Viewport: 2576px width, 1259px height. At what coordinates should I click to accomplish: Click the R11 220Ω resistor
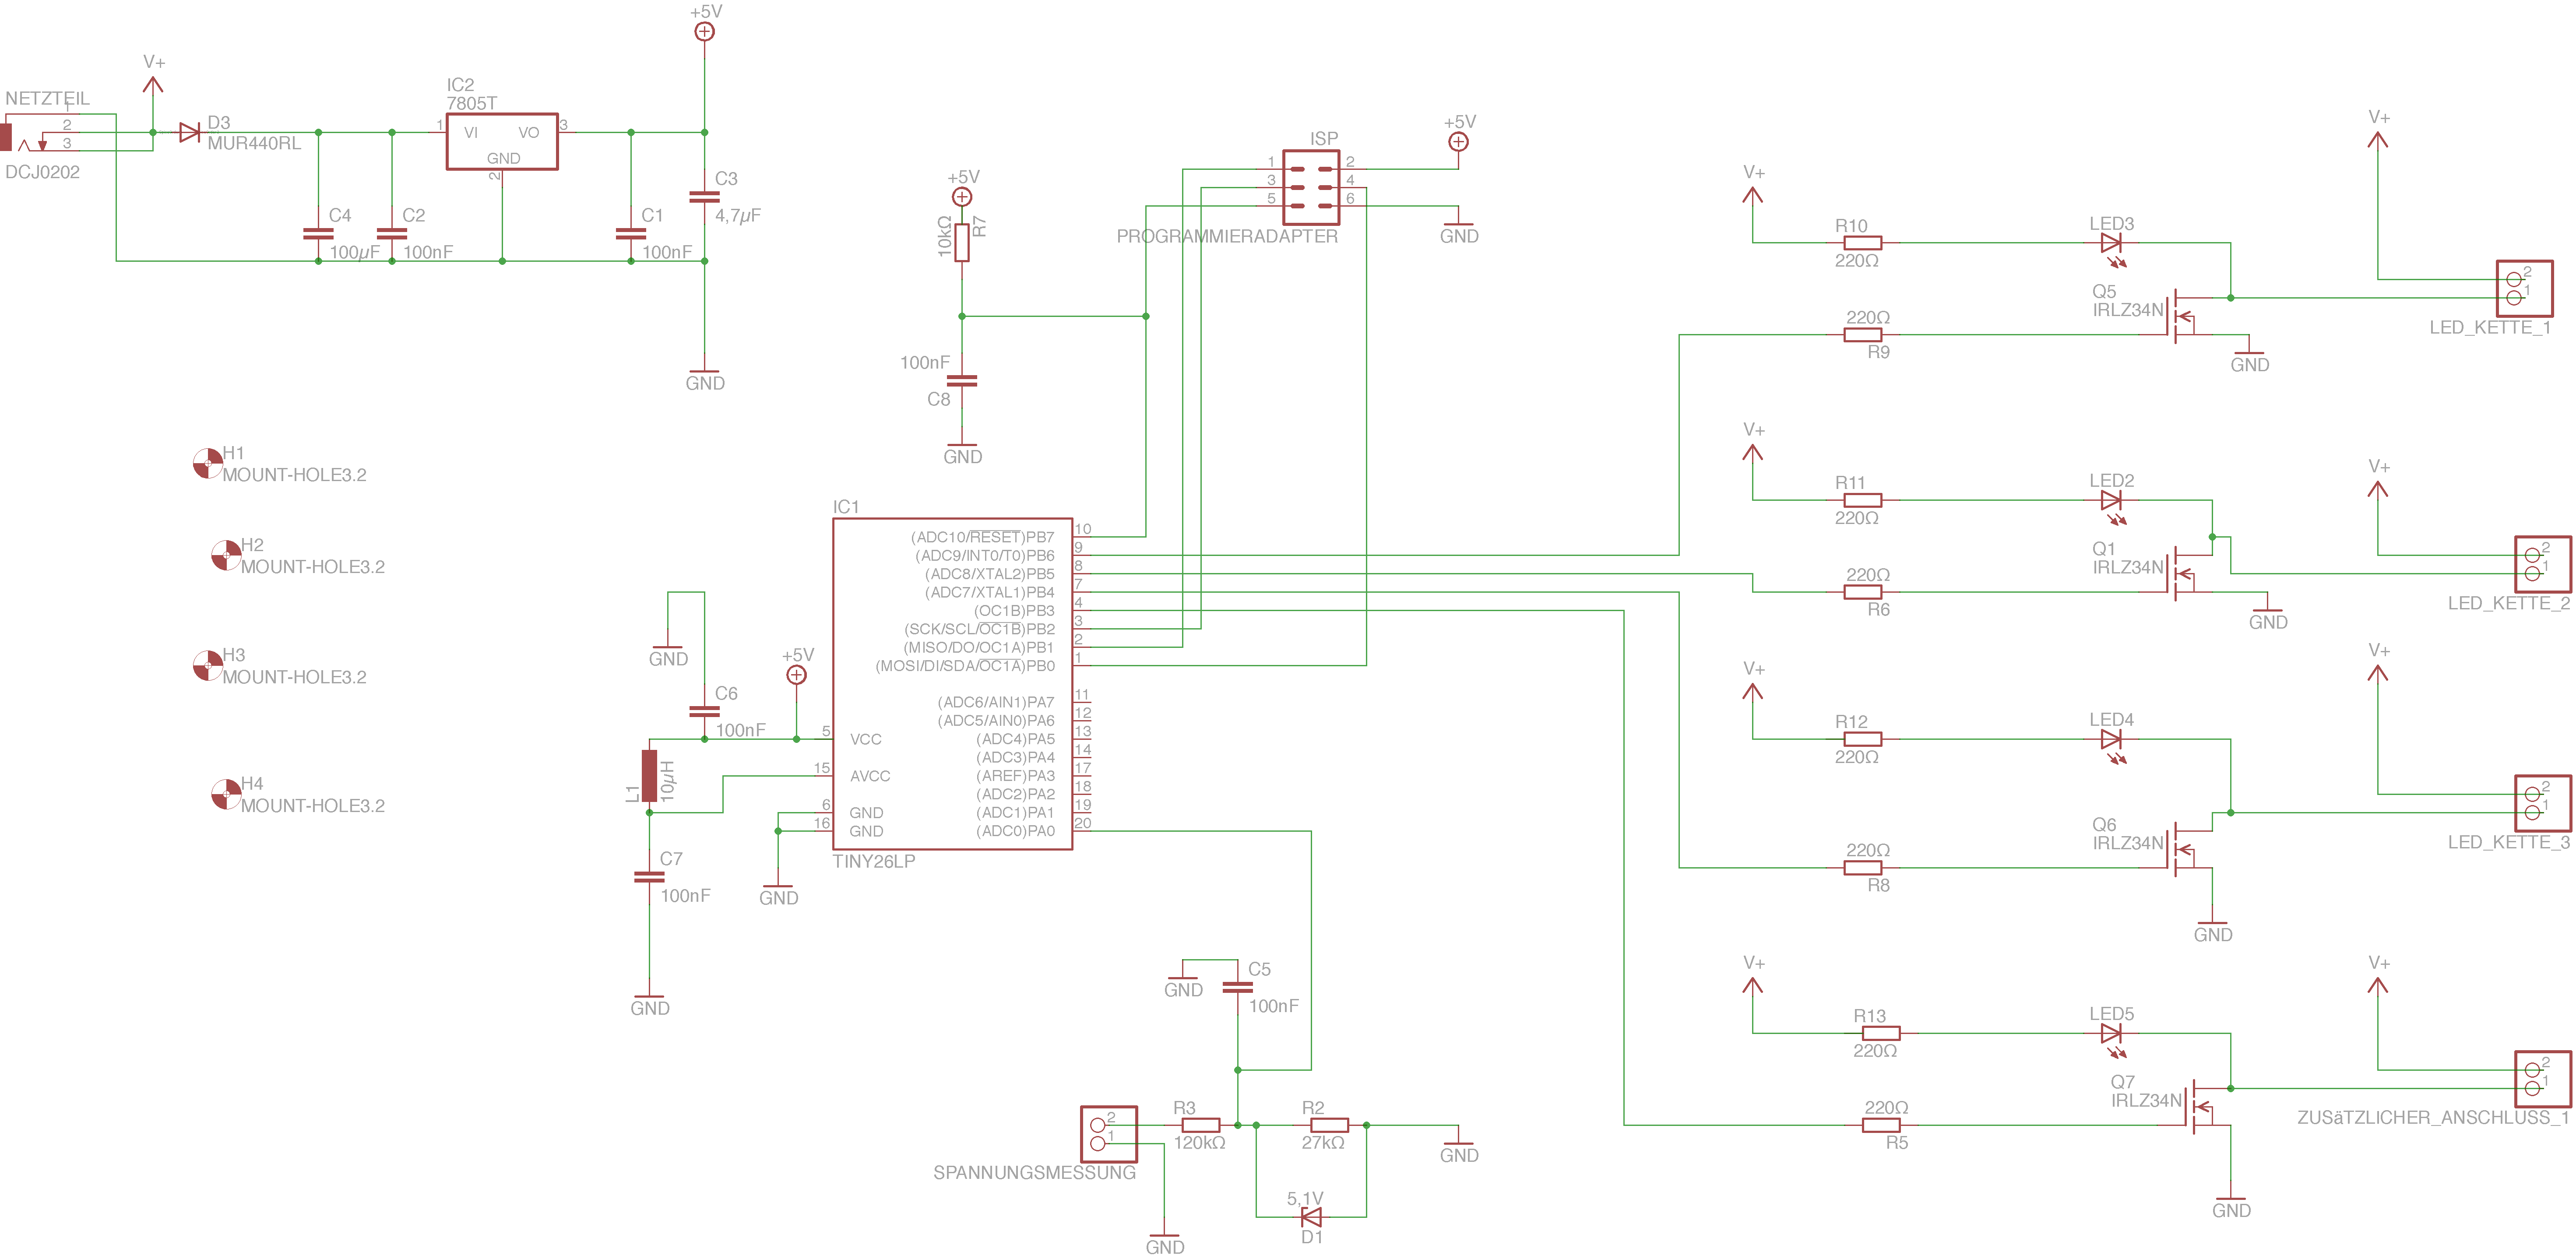click(1862, 500)
